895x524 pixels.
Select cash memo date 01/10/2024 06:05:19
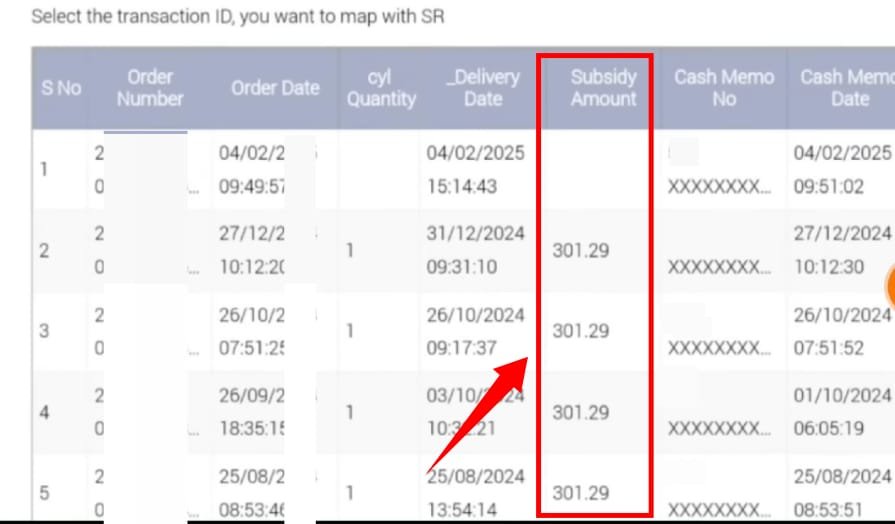(x=841, y=412)
